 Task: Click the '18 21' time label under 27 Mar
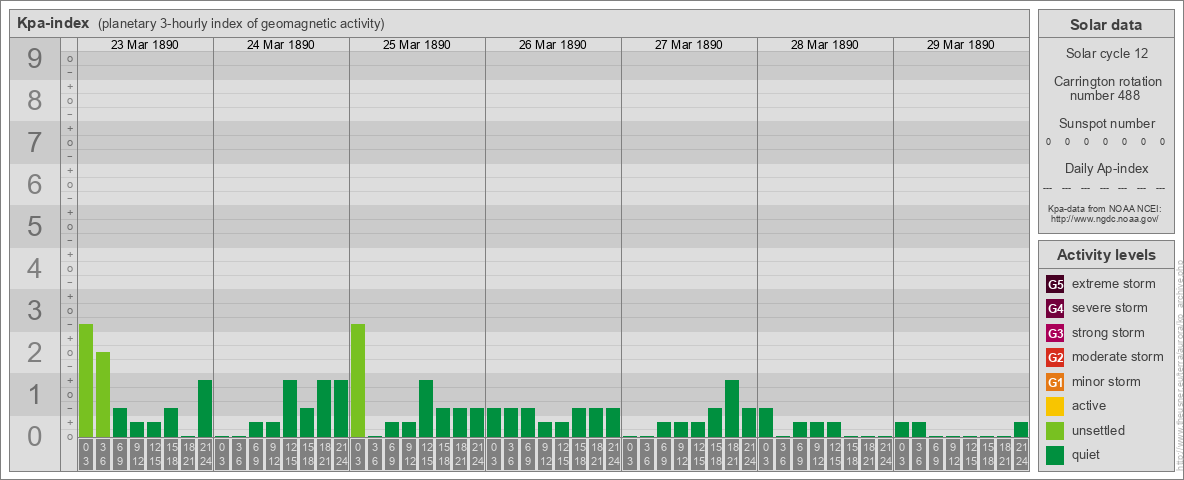[x=732, y=455]
